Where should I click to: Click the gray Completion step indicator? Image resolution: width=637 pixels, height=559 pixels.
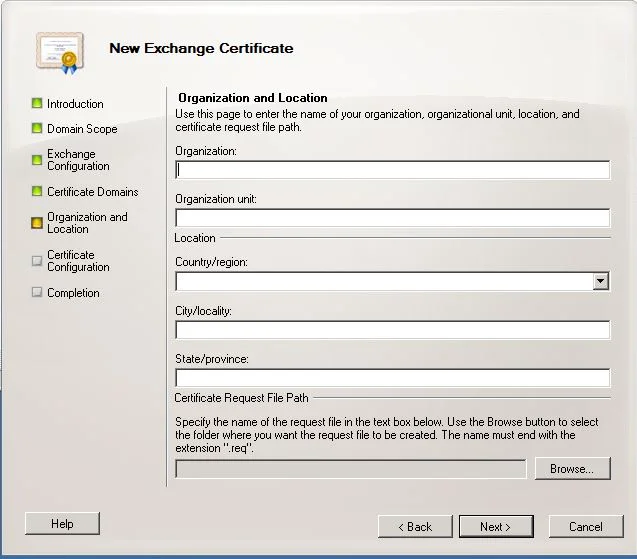(37, 292)
